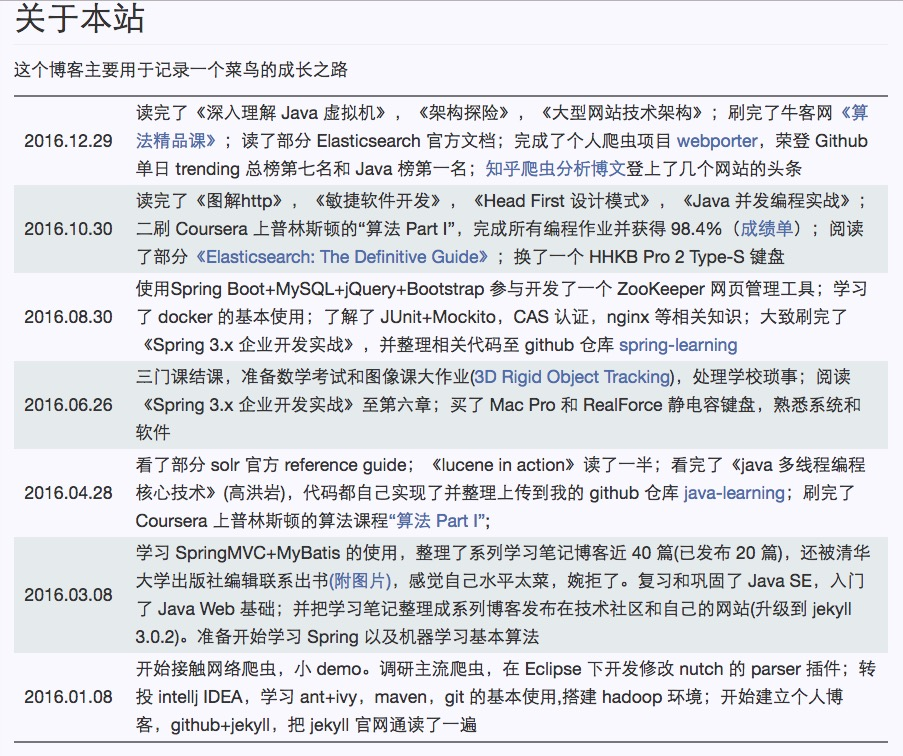
Task: Click the date cell 2016.12.29
Action: tap(68, 141)
